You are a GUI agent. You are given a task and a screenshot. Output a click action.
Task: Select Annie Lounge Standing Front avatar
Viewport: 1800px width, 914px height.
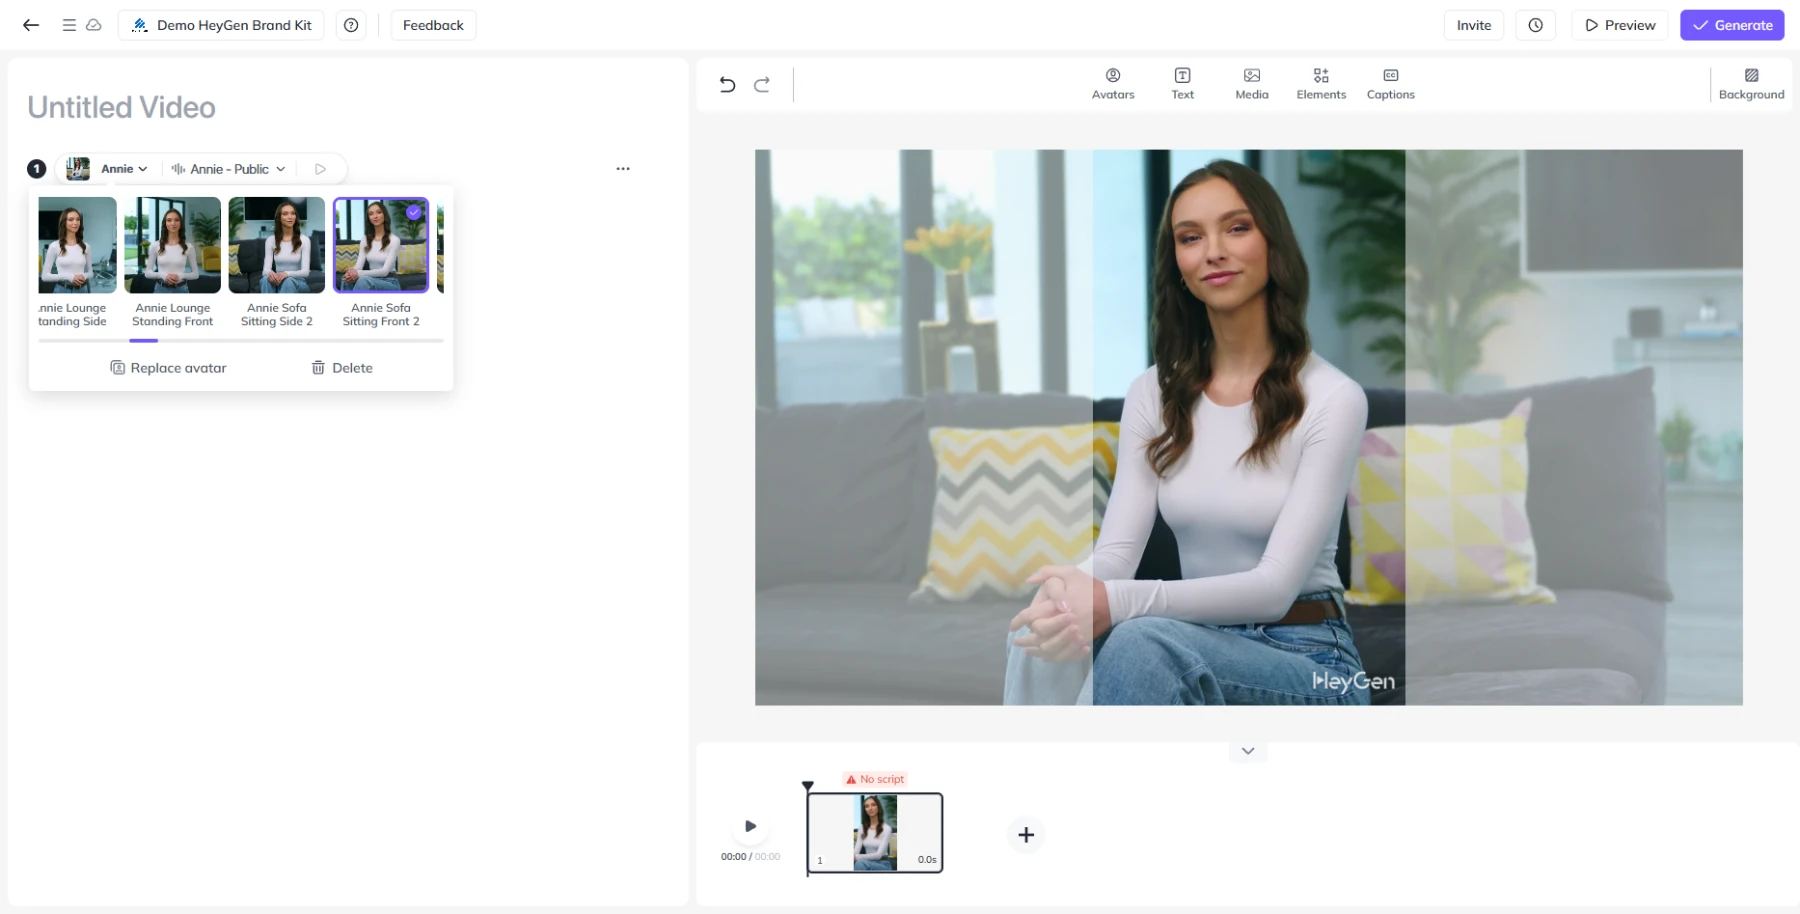point(173,246)
